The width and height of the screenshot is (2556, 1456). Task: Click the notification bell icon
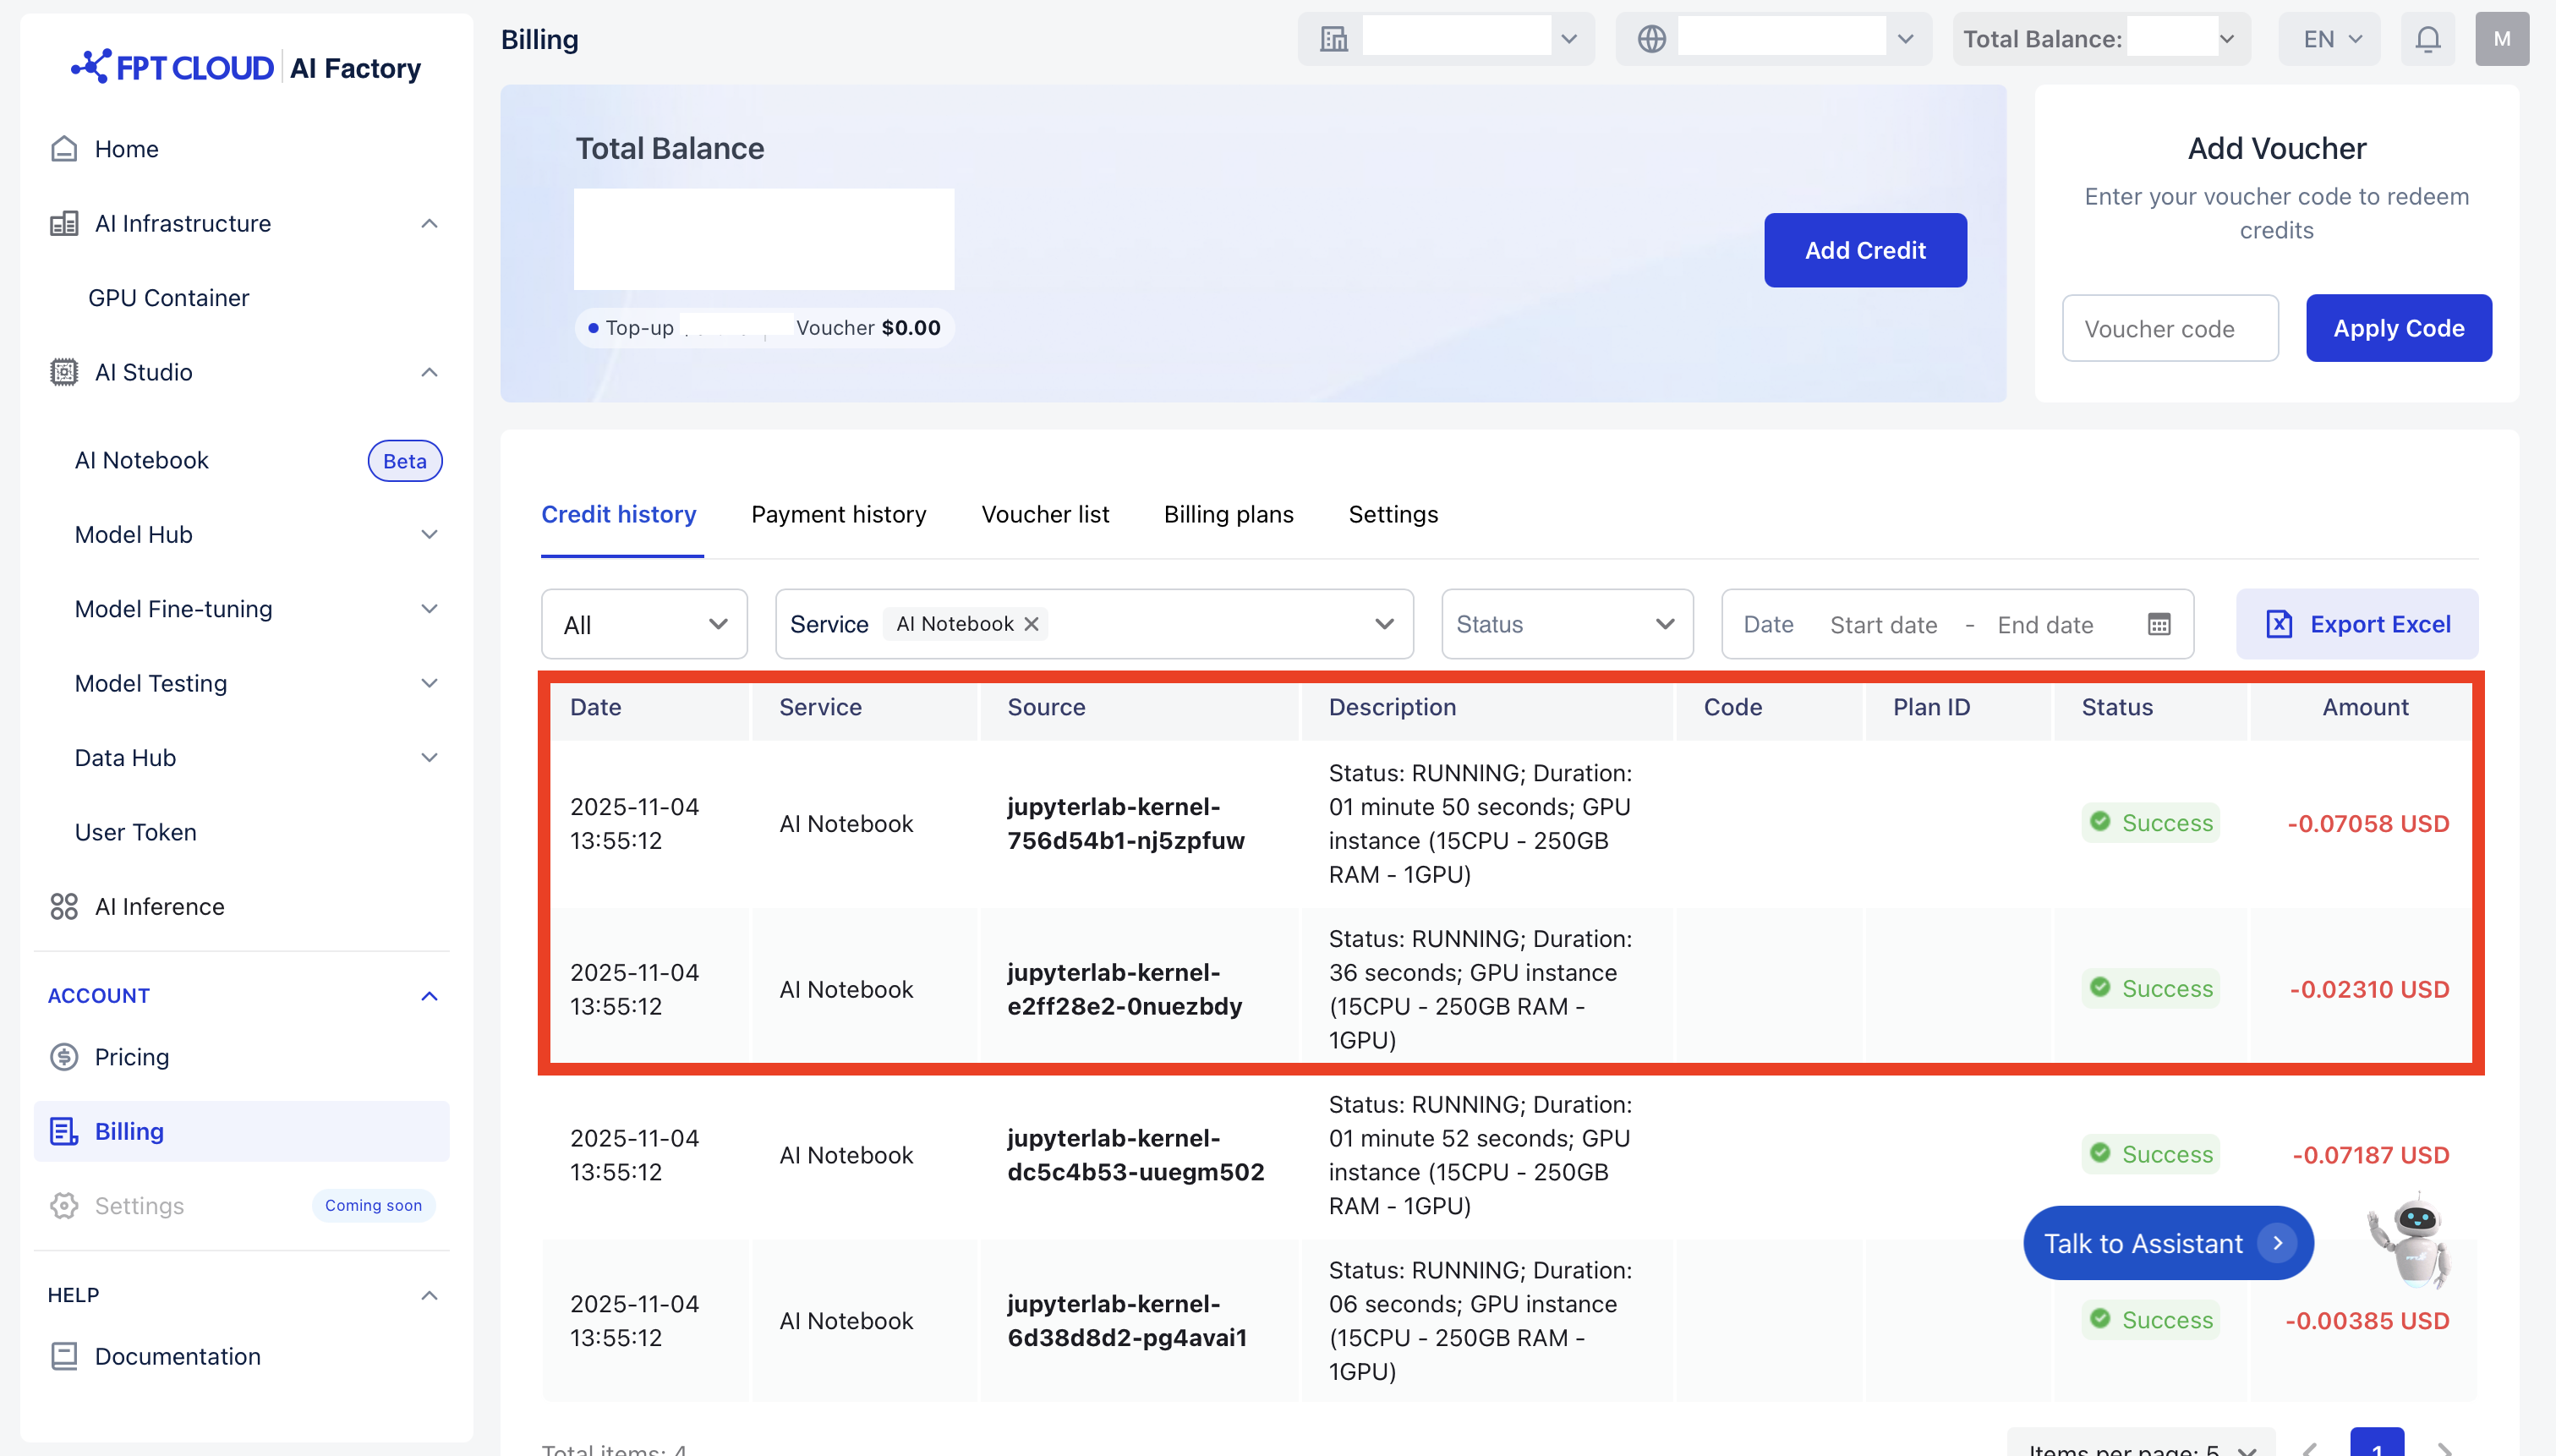(x=2427, y=39)
